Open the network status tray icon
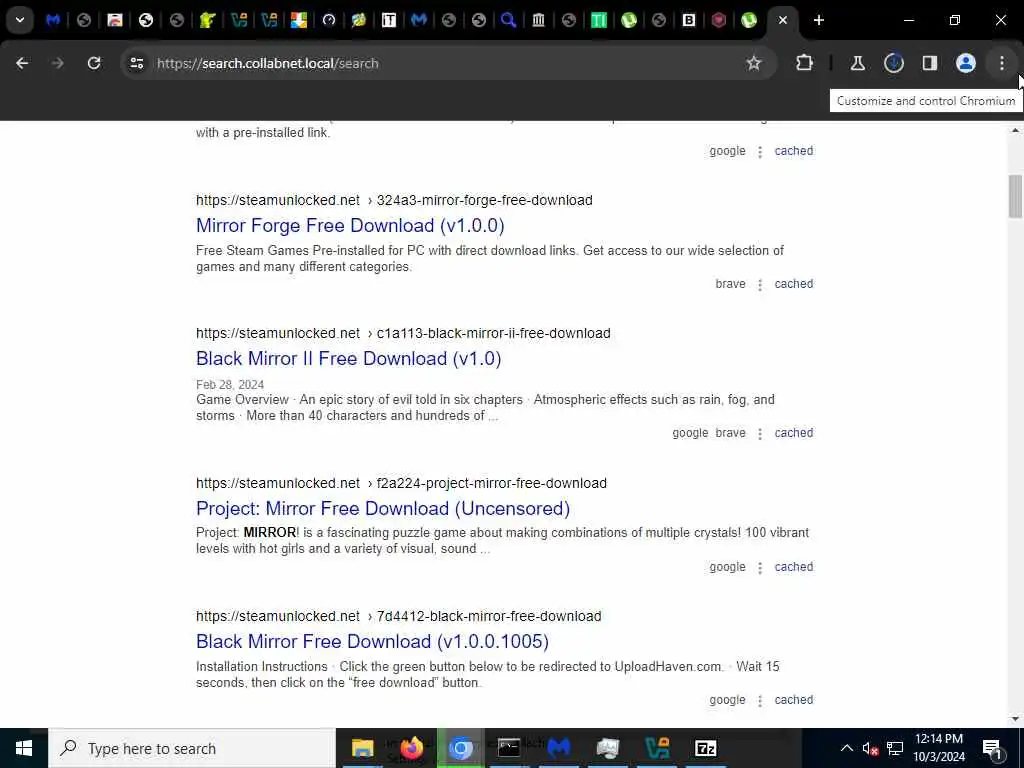 (895, 748)
